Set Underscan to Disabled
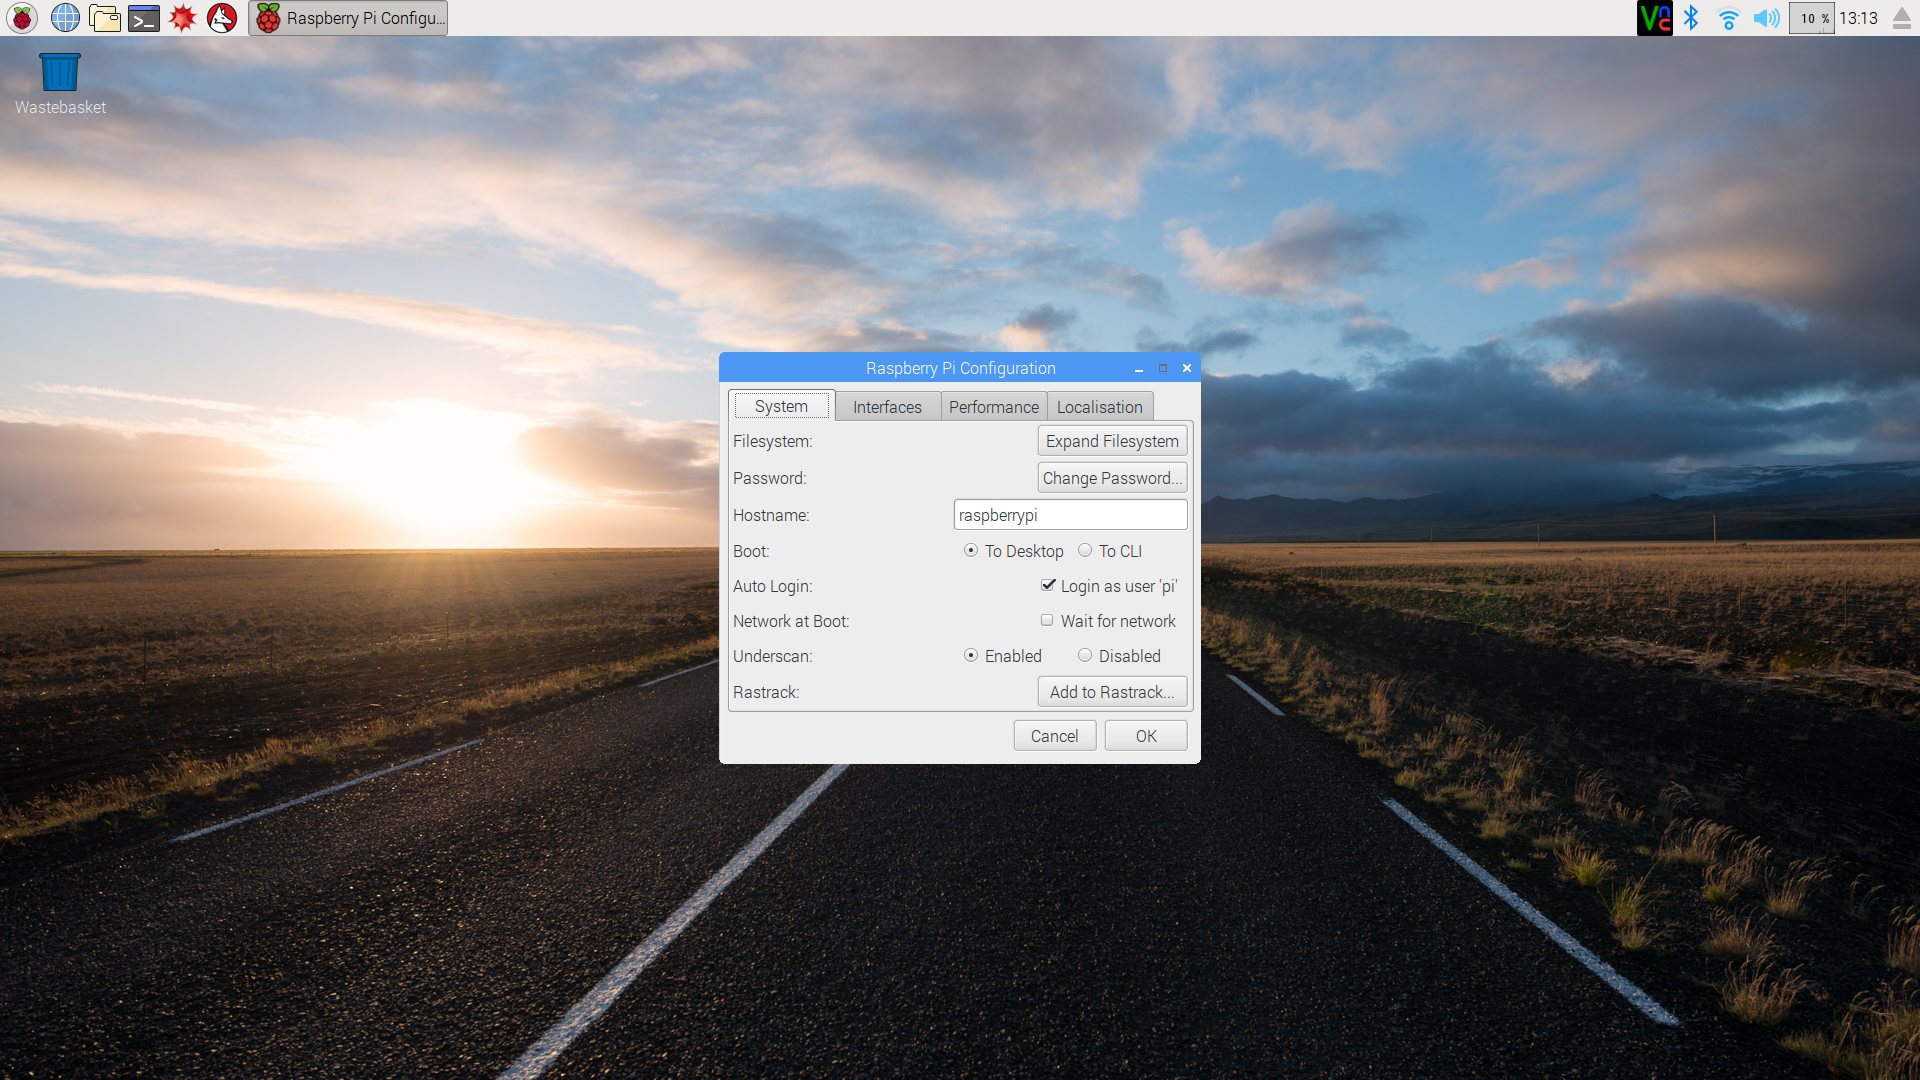 1085,656
